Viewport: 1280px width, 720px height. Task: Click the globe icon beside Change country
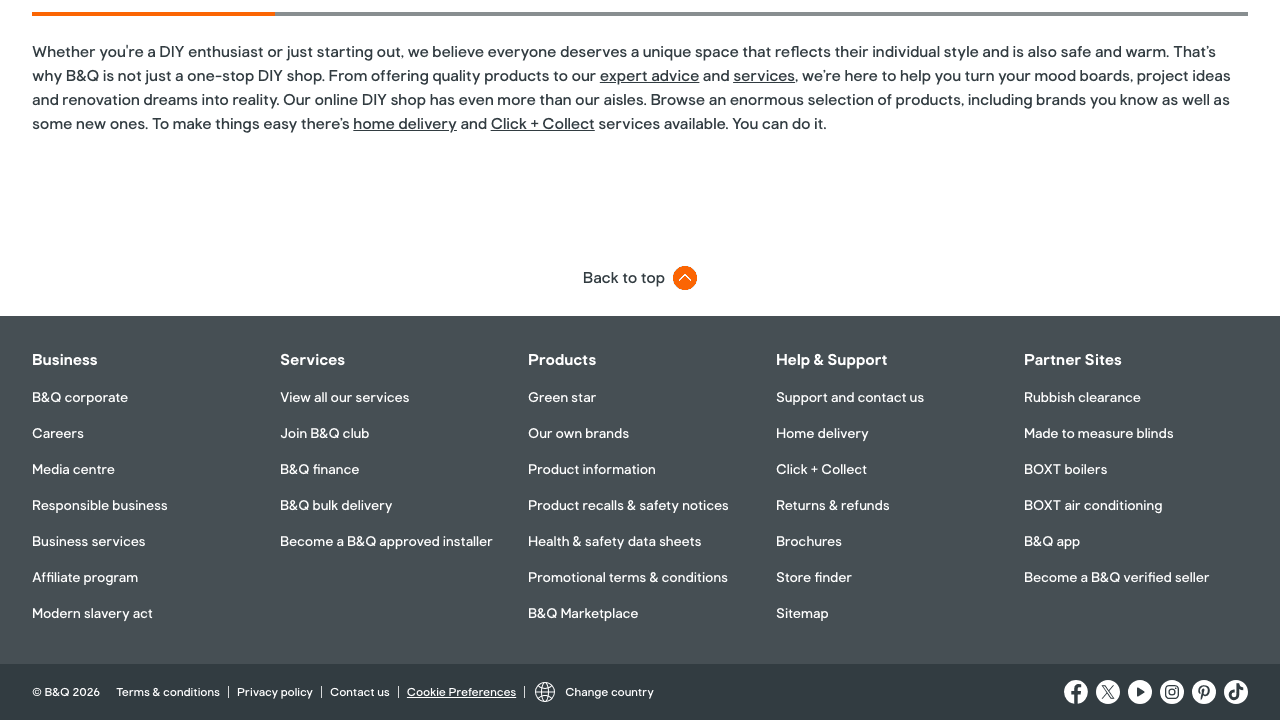coord(545,692)
